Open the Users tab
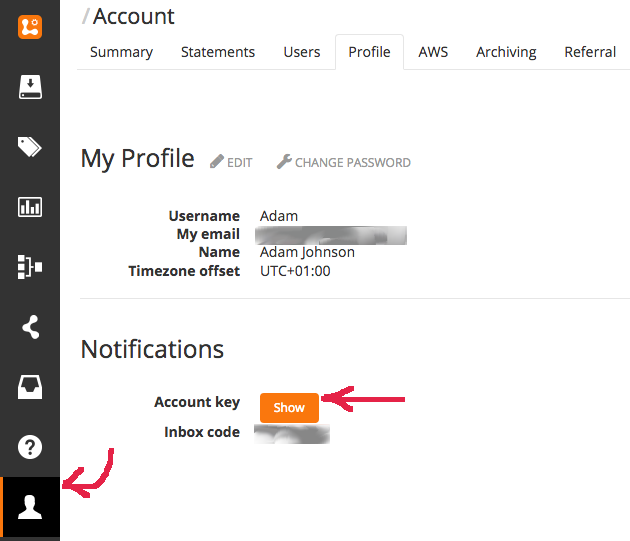630x541 pixels. 302,52
